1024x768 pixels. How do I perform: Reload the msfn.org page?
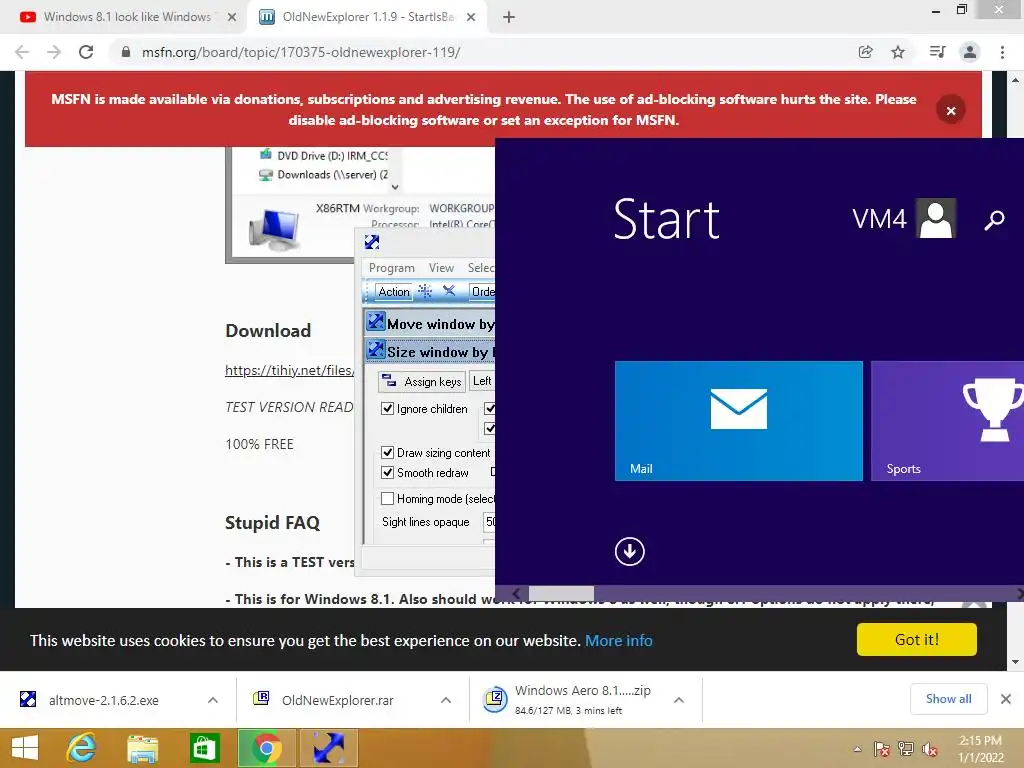coord(86,52)
